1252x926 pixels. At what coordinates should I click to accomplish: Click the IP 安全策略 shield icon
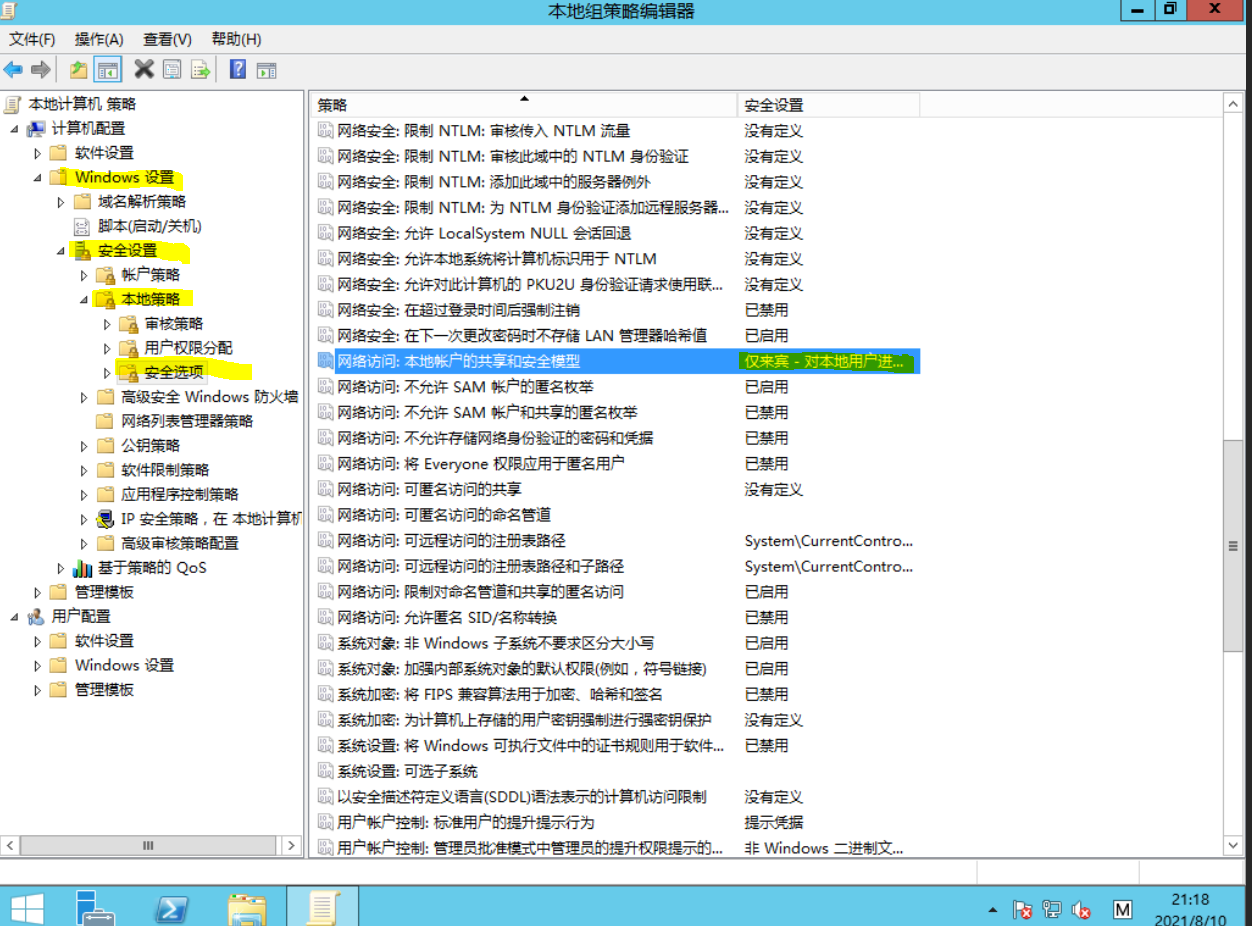pos(106,519)
